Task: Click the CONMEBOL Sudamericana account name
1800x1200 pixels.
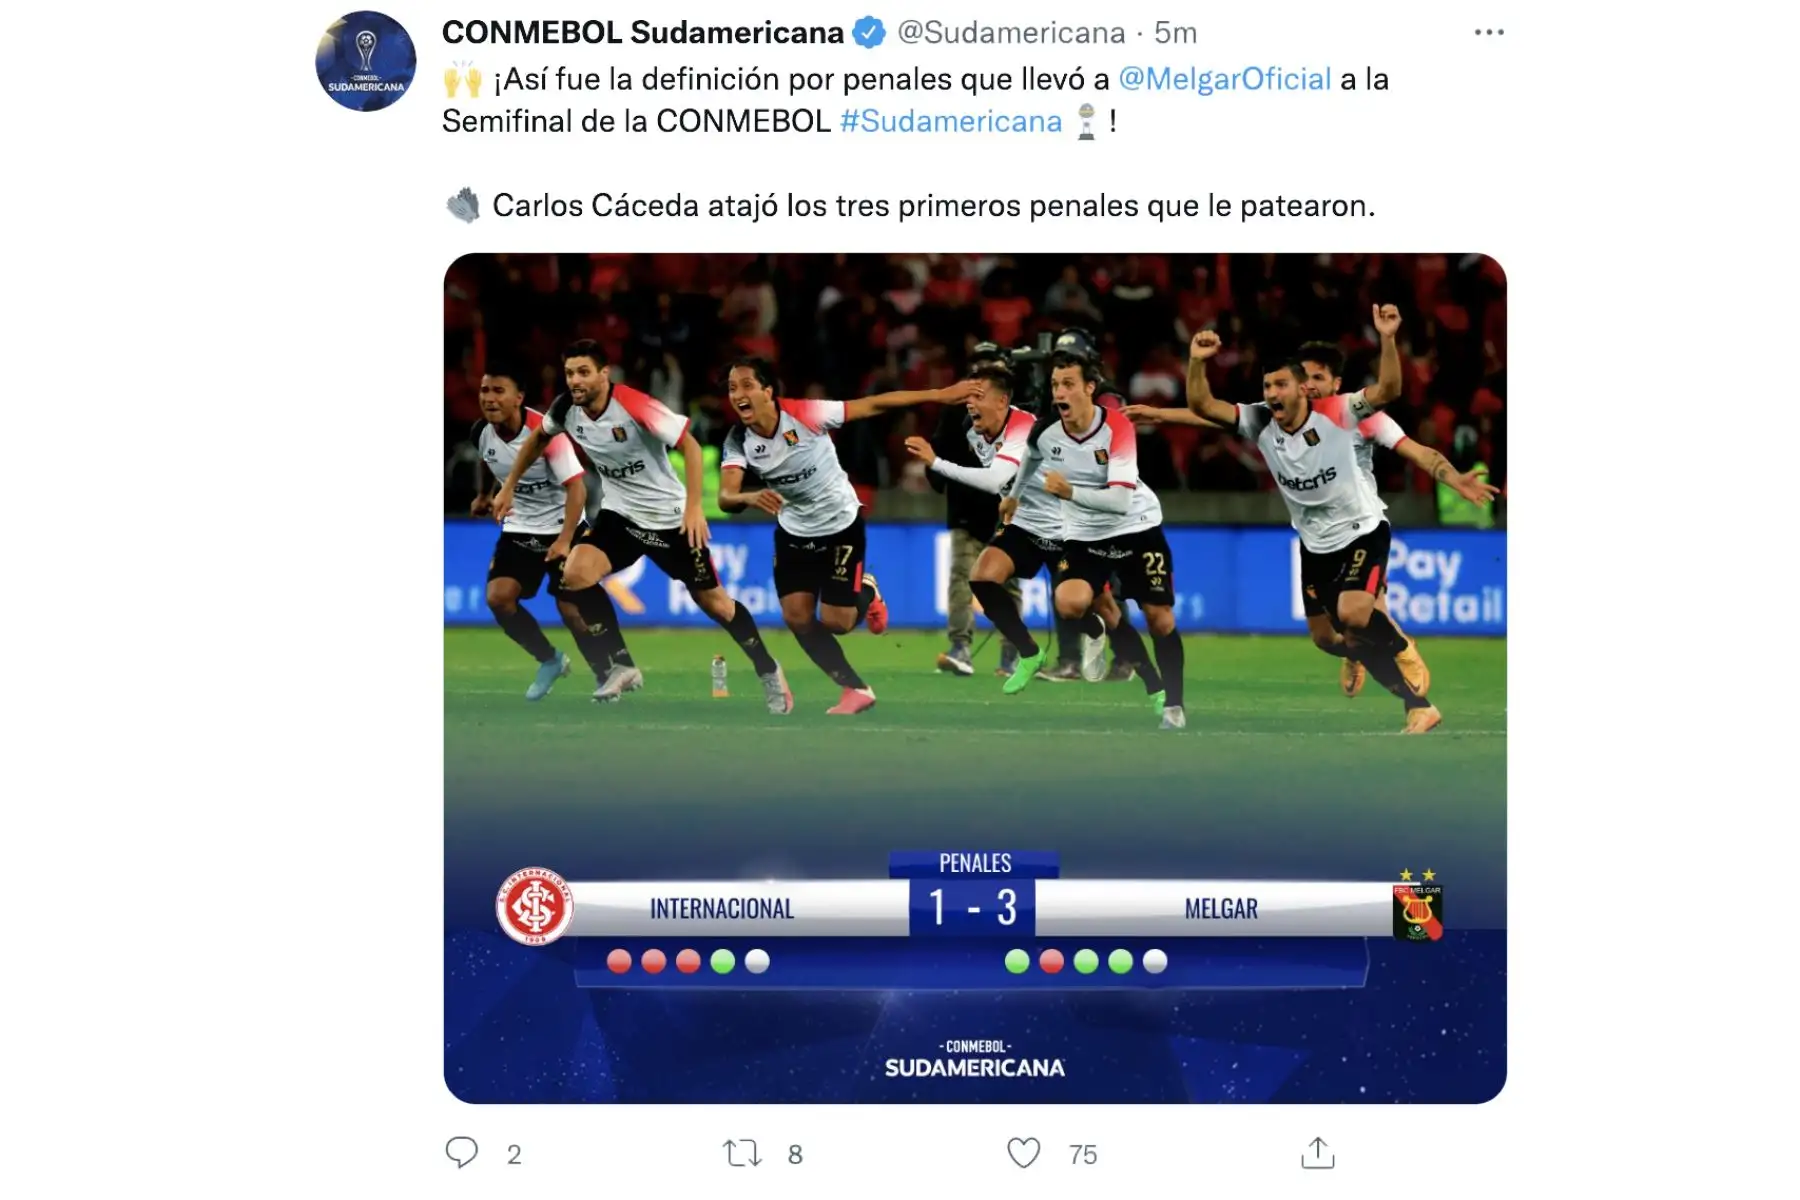Action: point(643,33)
